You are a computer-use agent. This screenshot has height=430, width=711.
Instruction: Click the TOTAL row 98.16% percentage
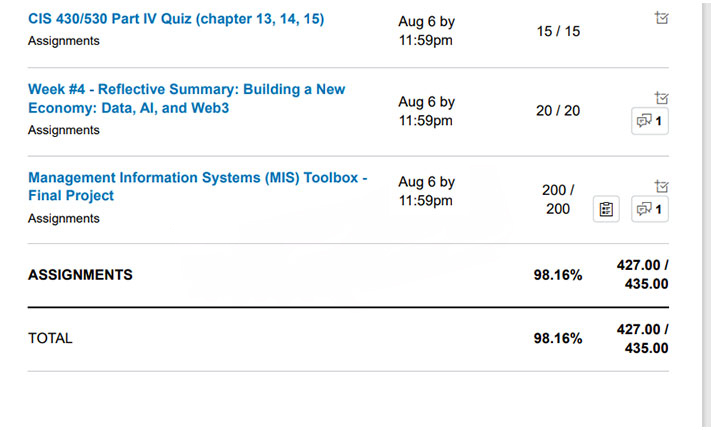[558, 338]
